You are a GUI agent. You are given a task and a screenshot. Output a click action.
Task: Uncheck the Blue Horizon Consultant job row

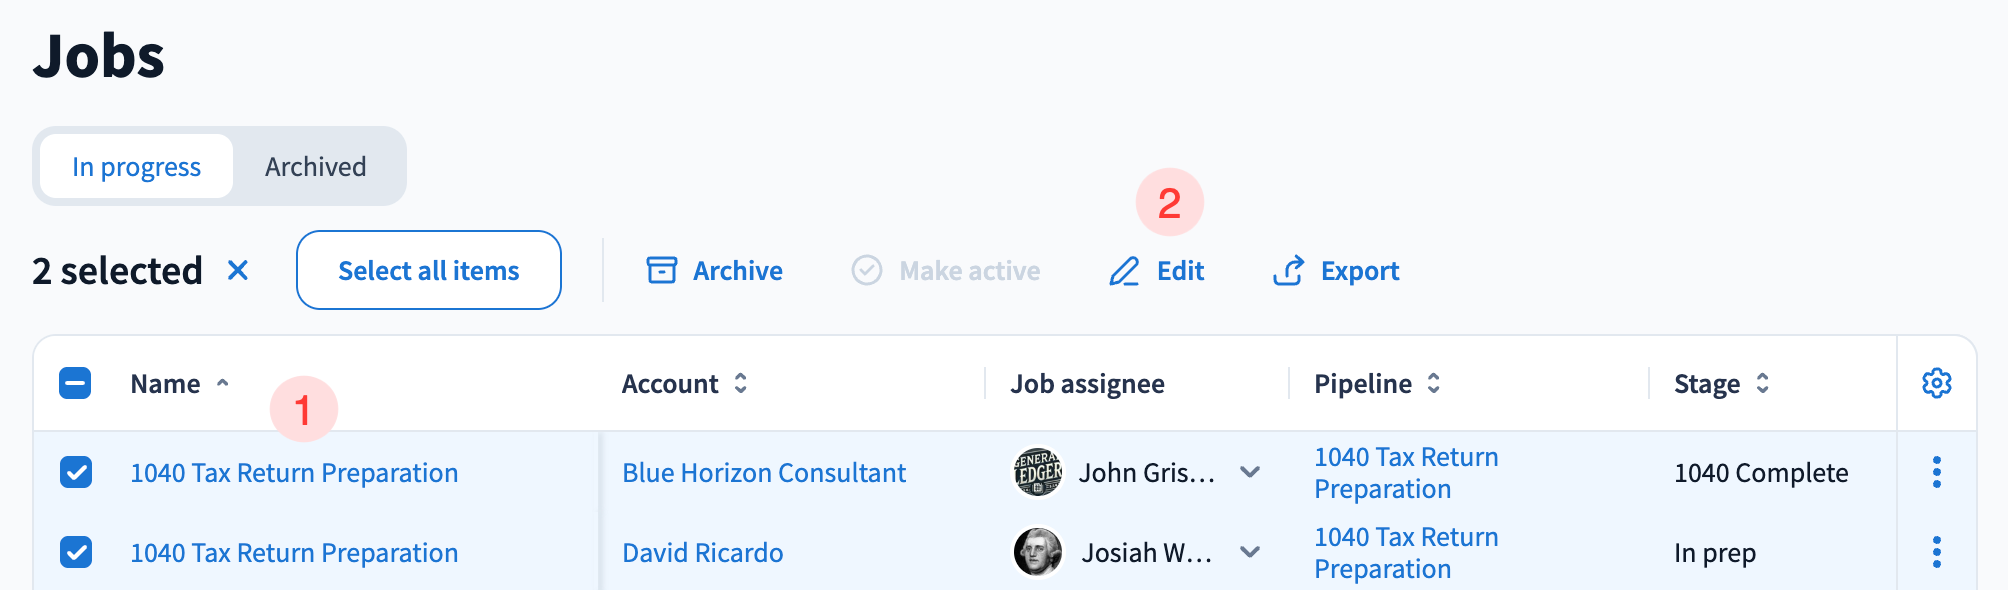pos(76,472)
